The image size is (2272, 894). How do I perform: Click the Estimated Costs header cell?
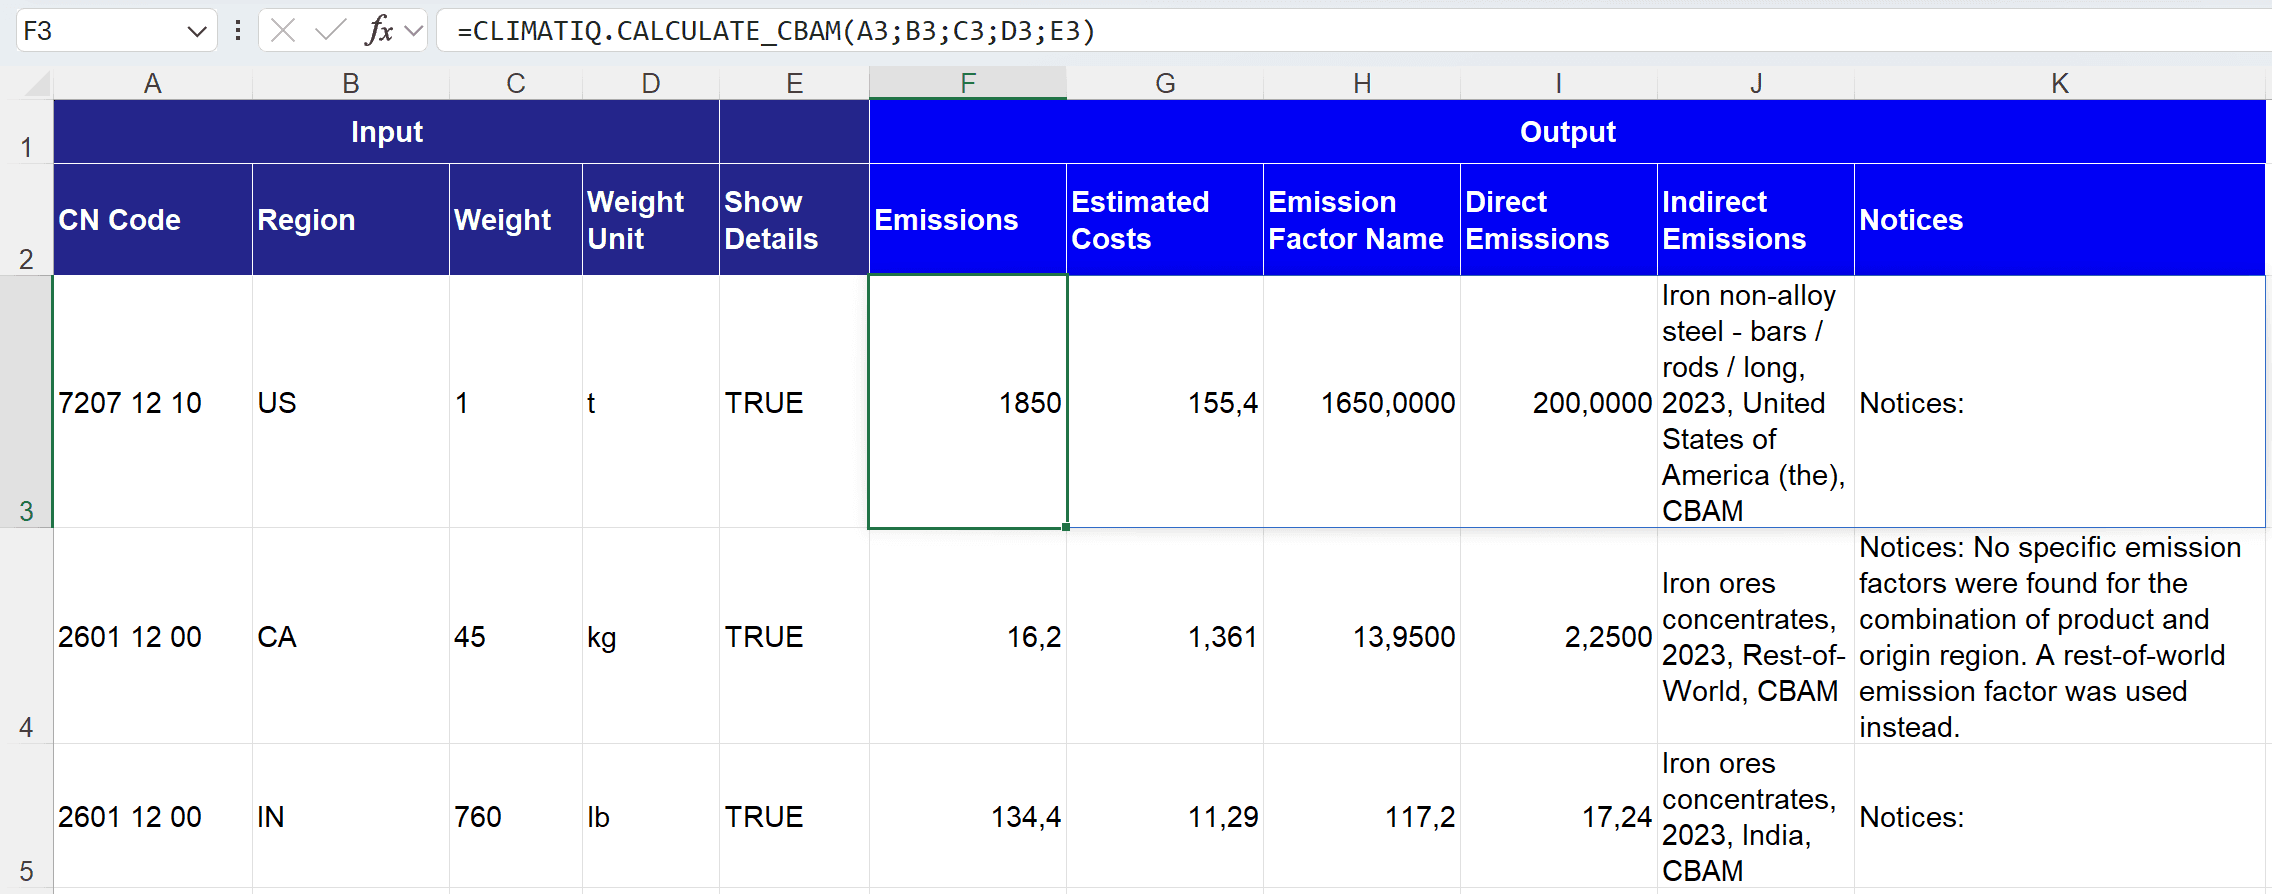(1164, 220)
